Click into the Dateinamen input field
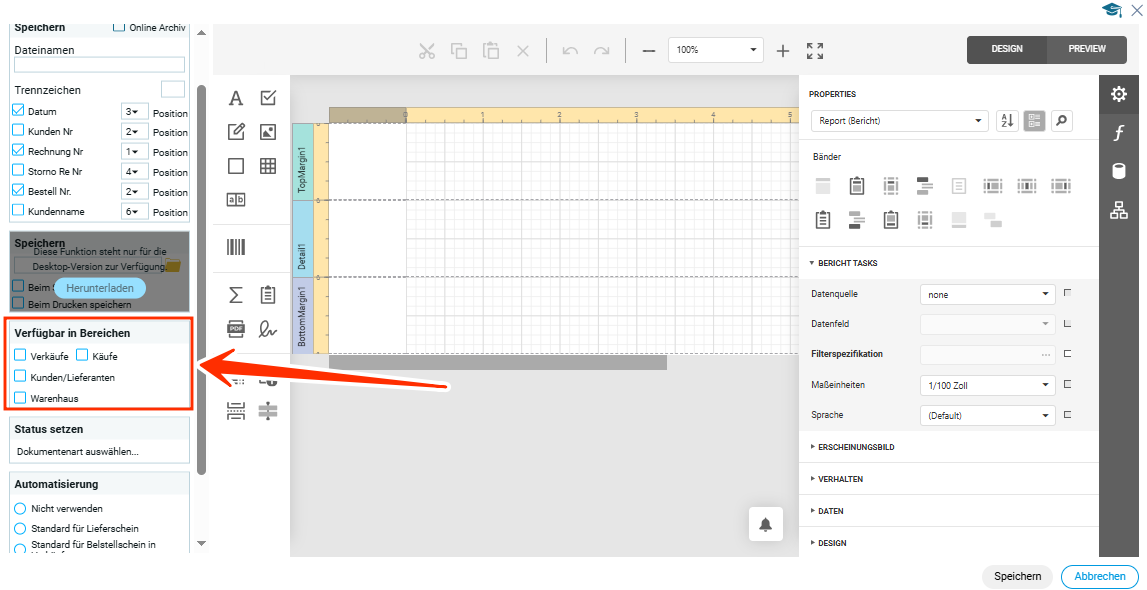Viewport: 1147px width, 590px height. click(x=99, y=65)
